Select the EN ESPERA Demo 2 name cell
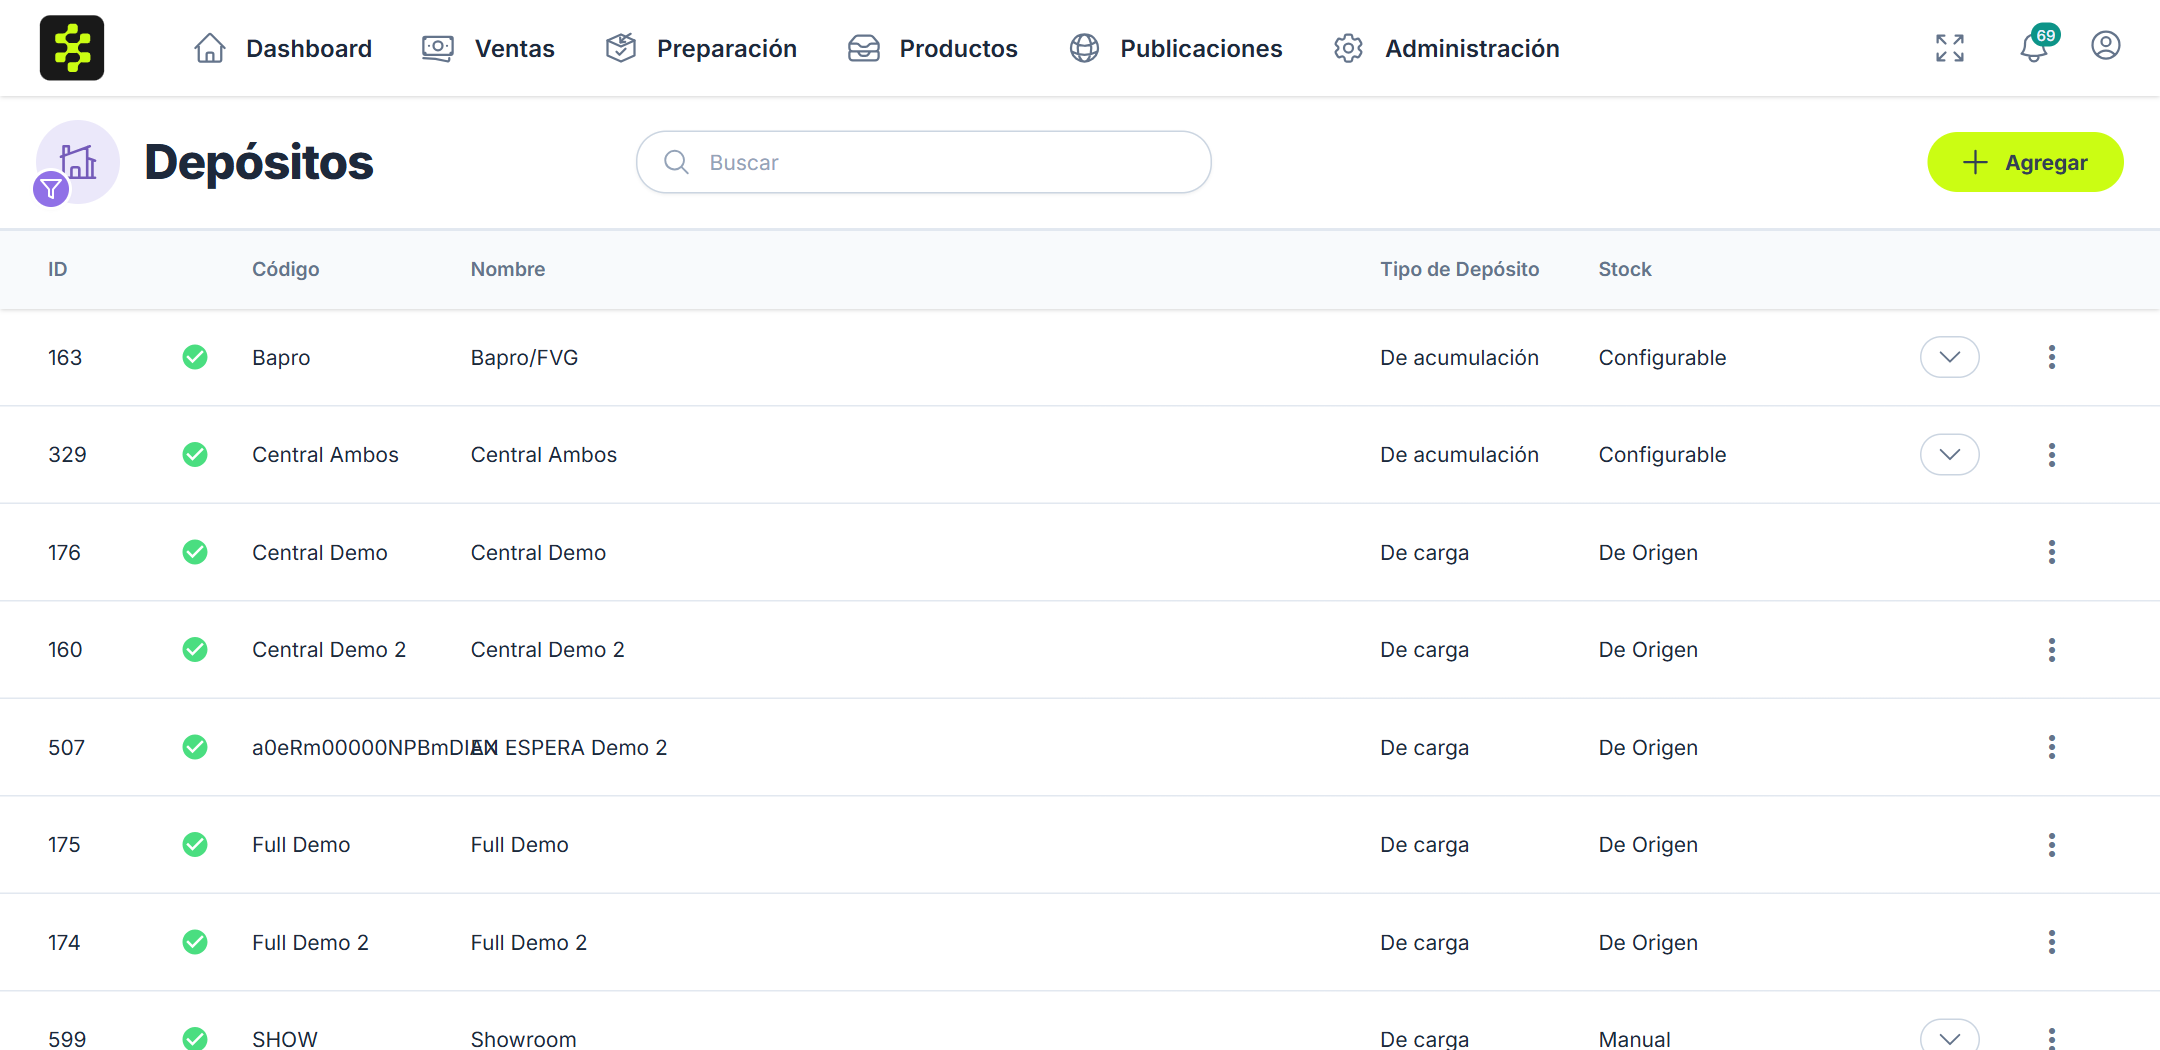Viewport: 2160px width, 1050px height. click(x=570, y=747)
